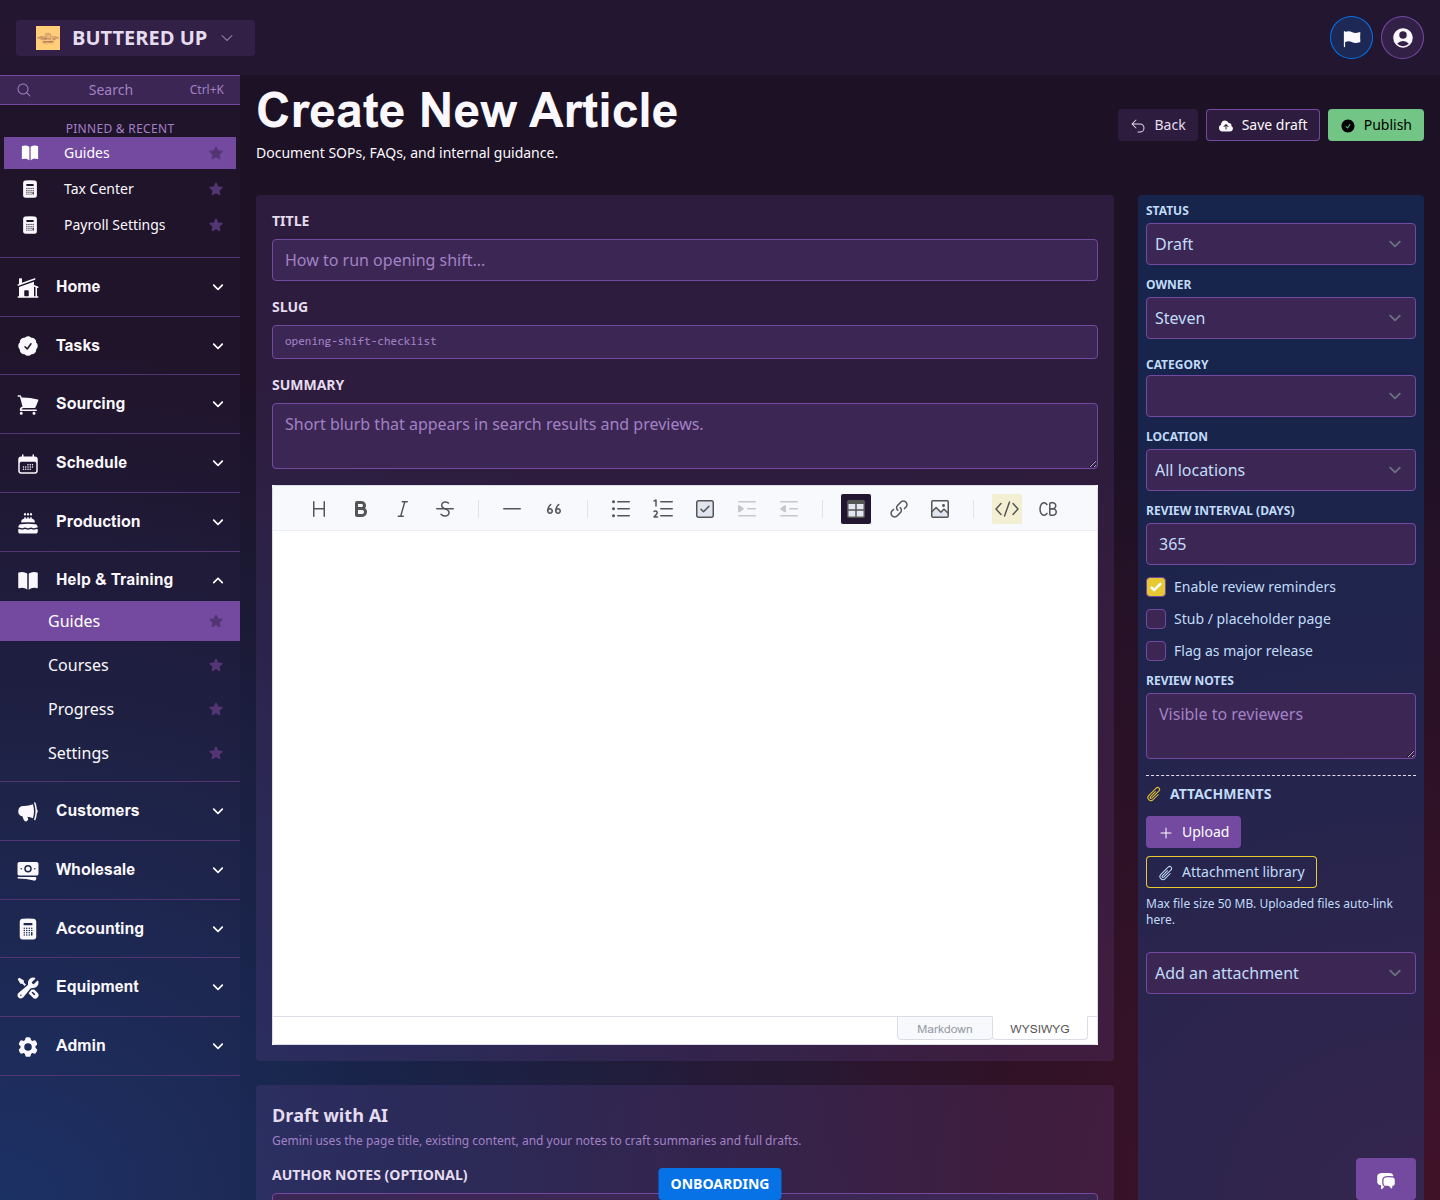Open the Attachment library
Screen dimensions: 1440x1200
click(1231, 871)
